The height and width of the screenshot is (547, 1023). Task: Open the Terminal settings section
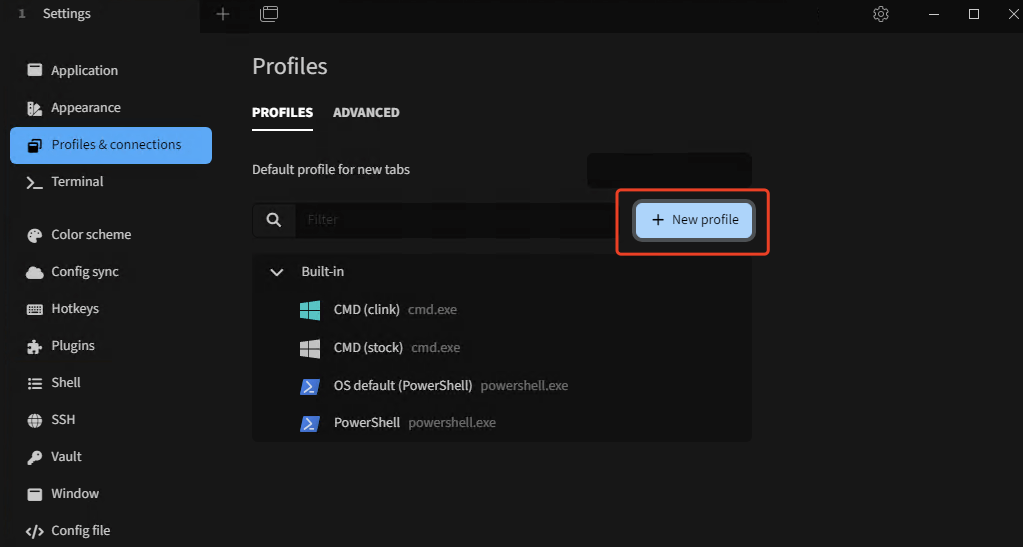[111, 182]
